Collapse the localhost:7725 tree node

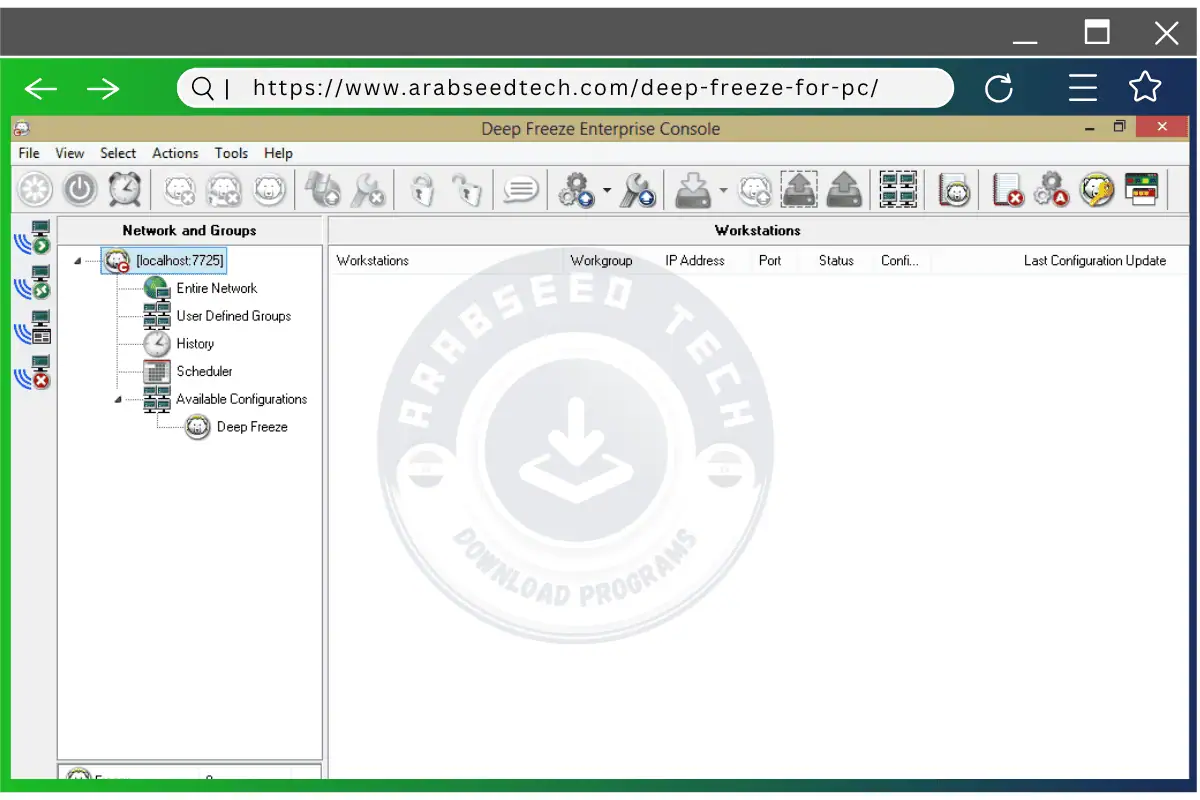(78, 262)
